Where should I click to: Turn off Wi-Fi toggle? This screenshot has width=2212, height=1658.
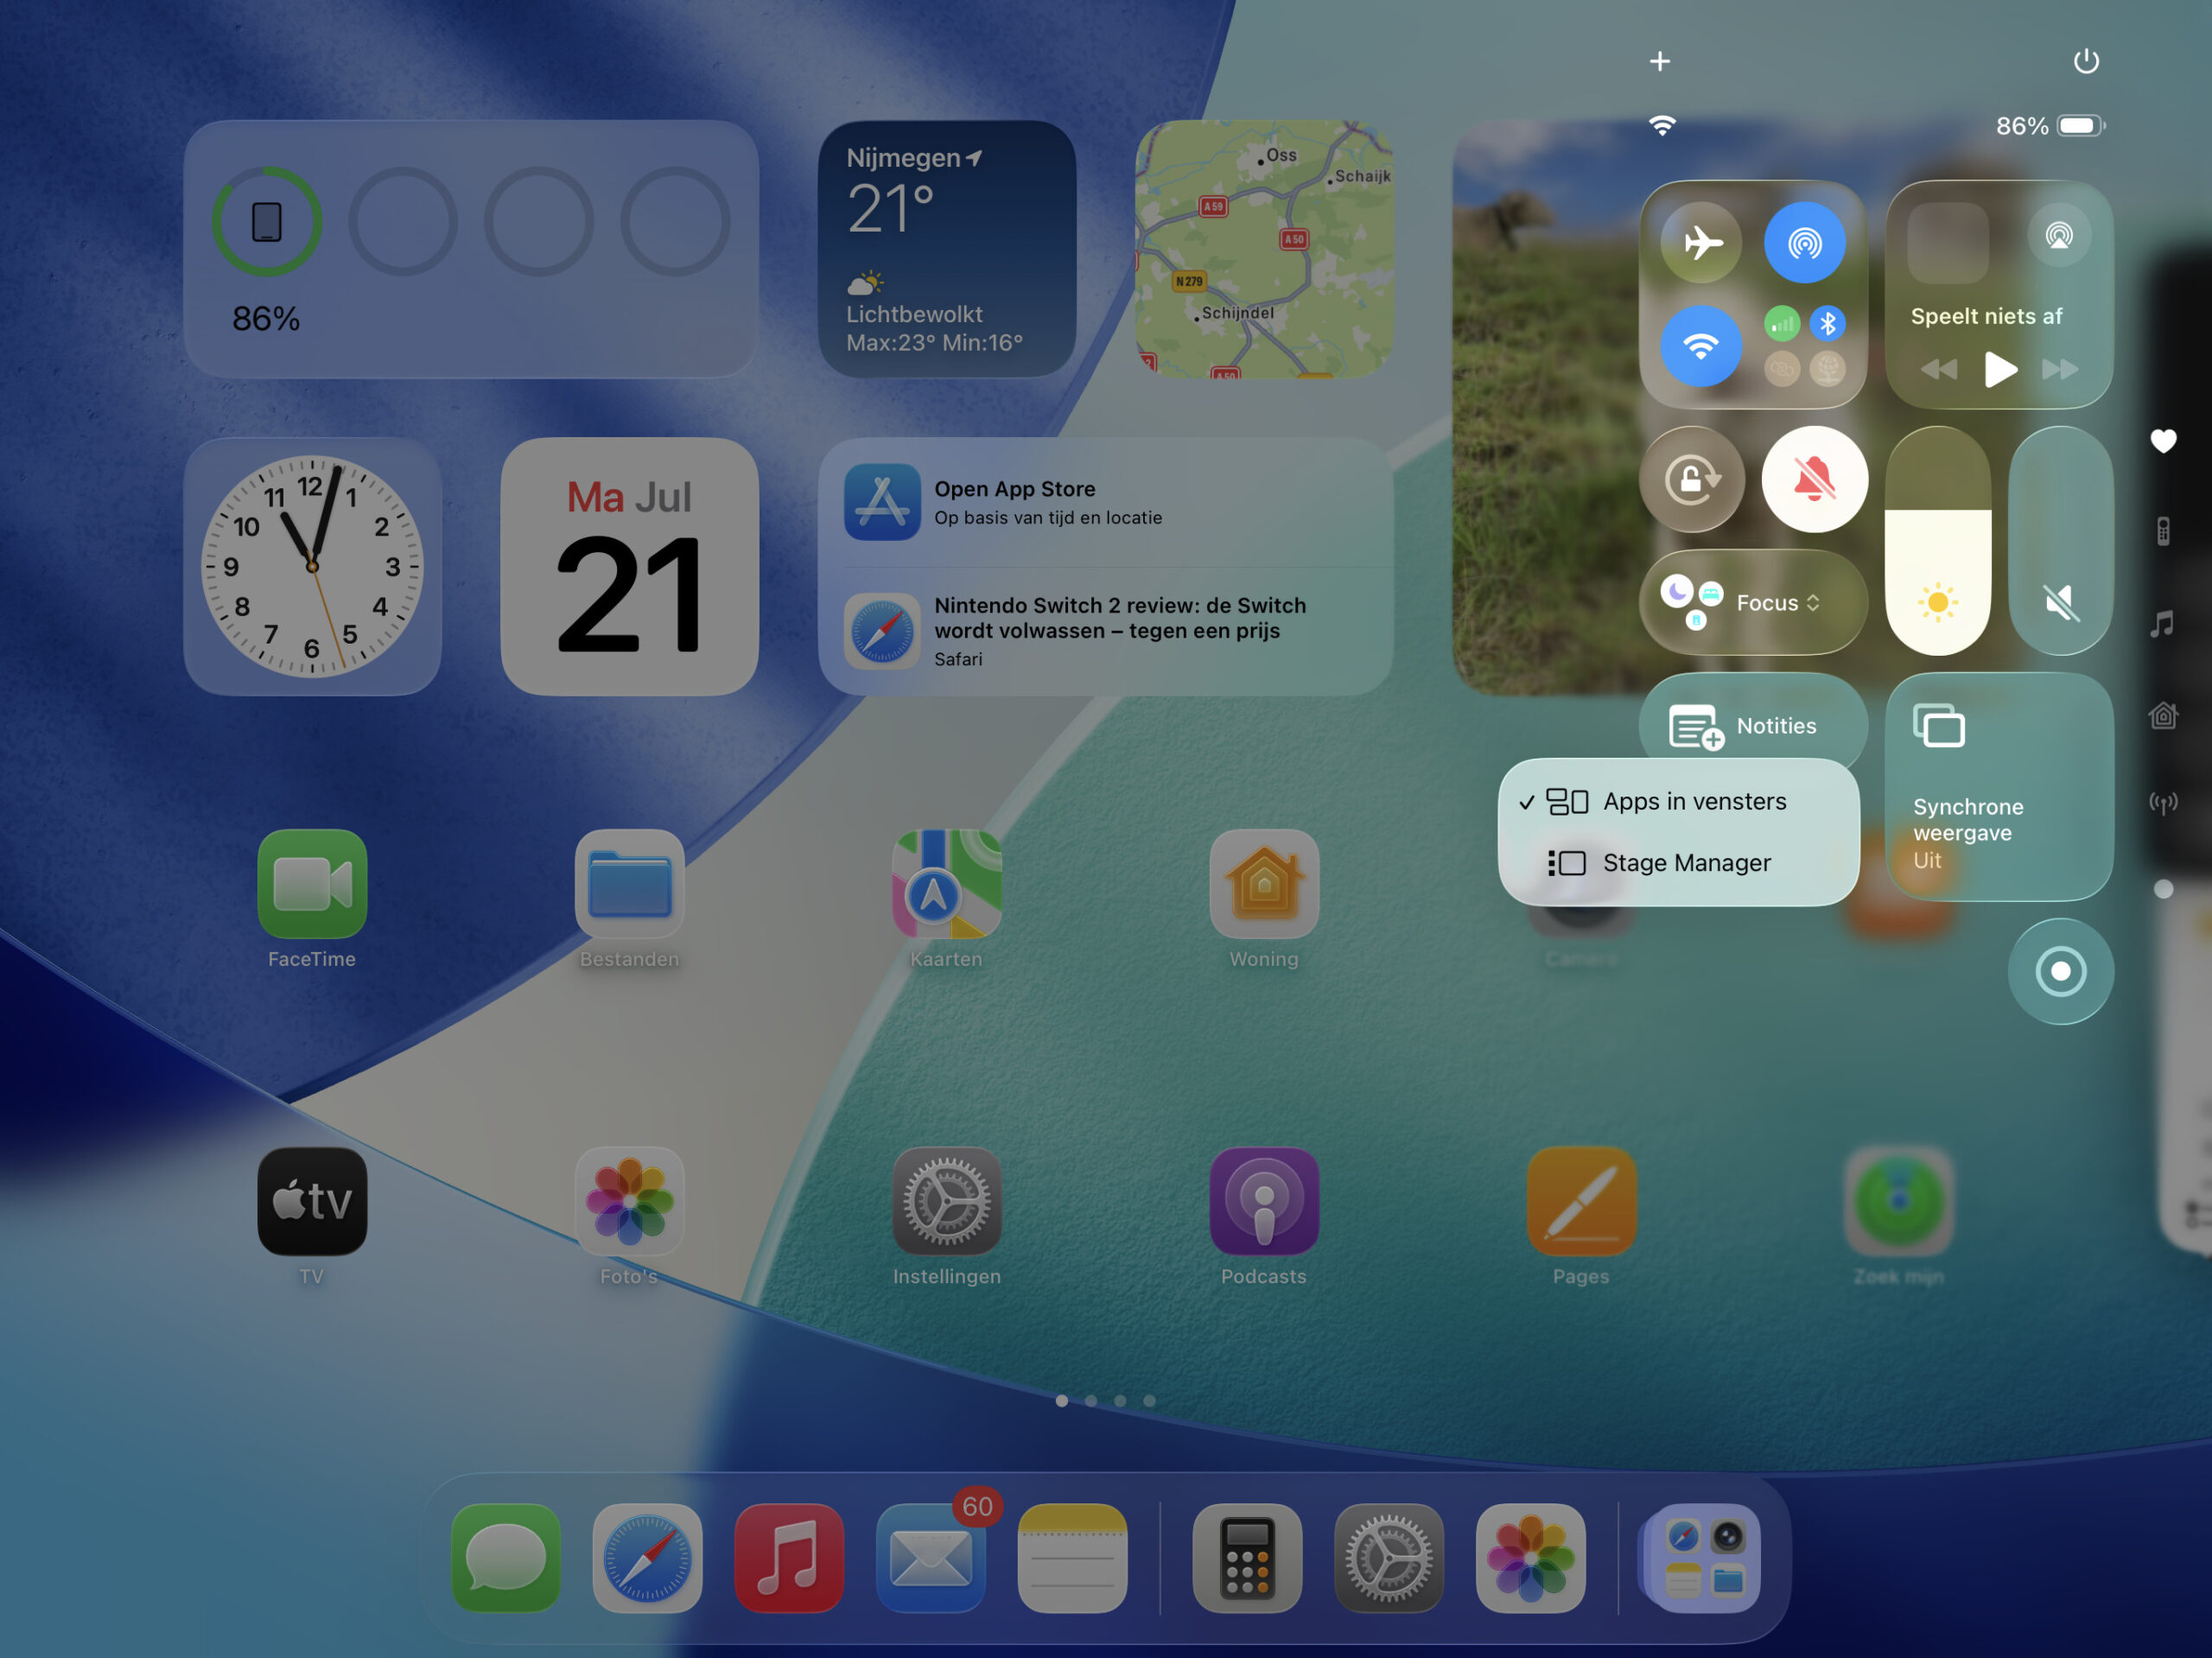[x=1700, y=346]
